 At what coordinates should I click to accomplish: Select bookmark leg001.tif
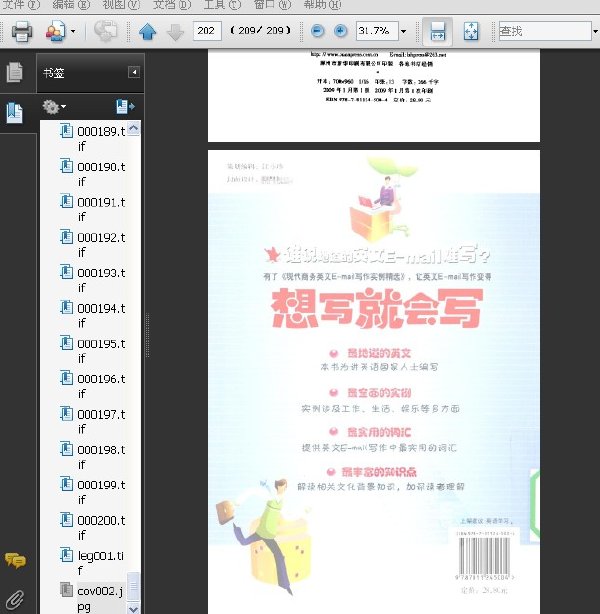click(x=101, y=563)
